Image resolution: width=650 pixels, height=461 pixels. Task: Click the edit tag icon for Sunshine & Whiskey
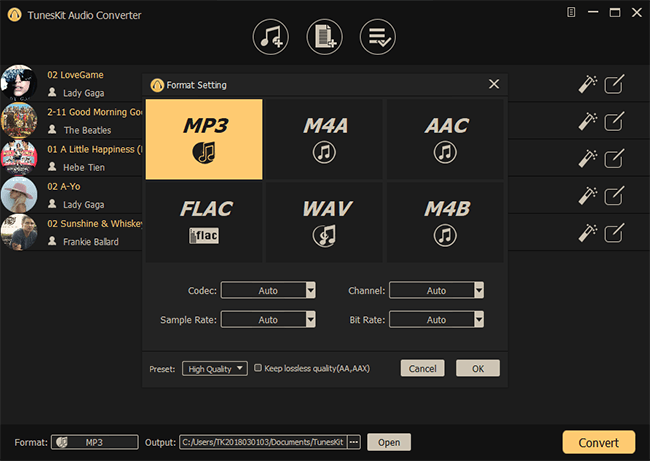point(616,233)
